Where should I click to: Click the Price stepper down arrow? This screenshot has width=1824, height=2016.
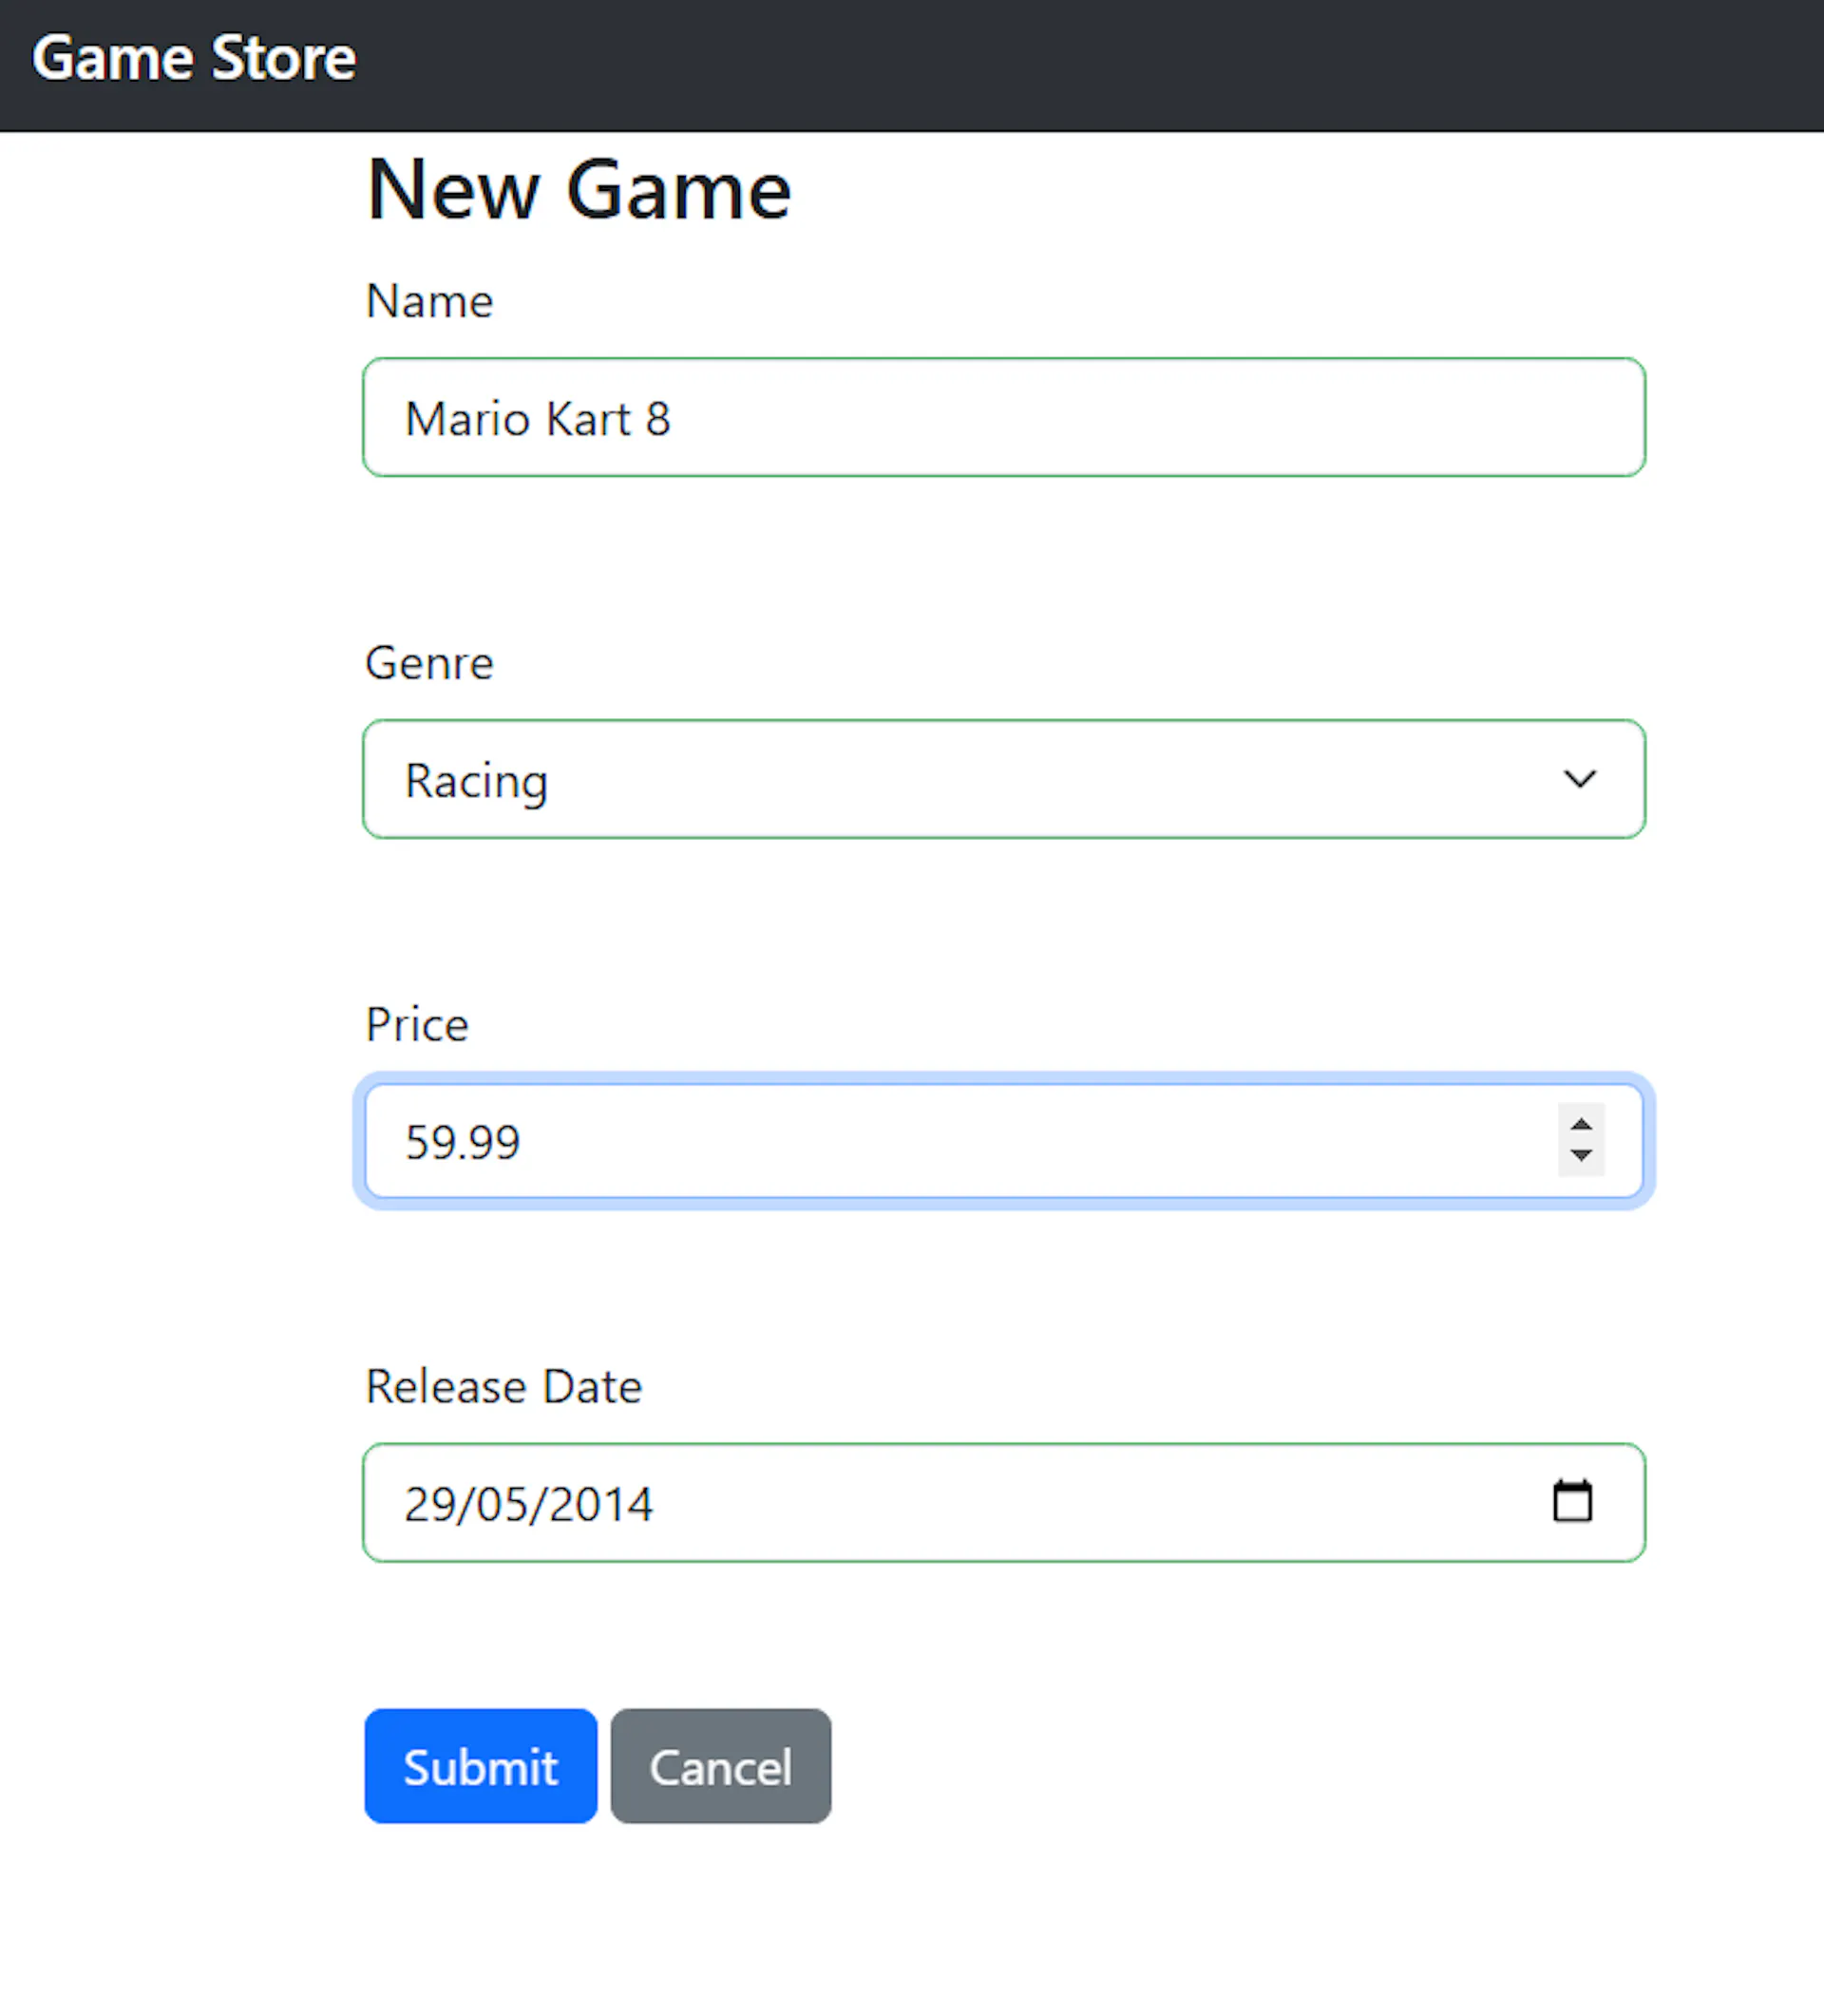(x=1580, y=1157)
